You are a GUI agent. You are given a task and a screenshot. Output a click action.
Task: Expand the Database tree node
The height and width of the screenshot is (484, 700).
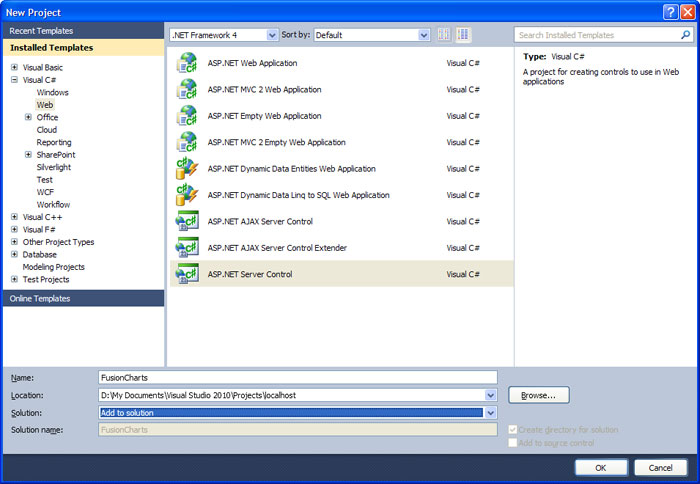pos(14,255)
